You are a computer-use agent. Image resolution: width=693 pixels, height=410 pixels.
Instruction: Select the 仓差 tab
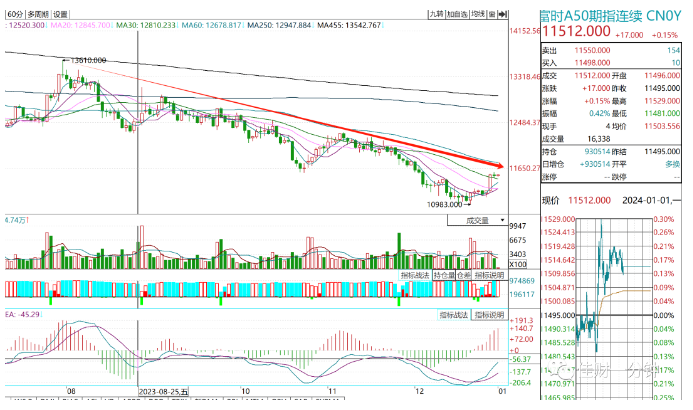(464, 275)
